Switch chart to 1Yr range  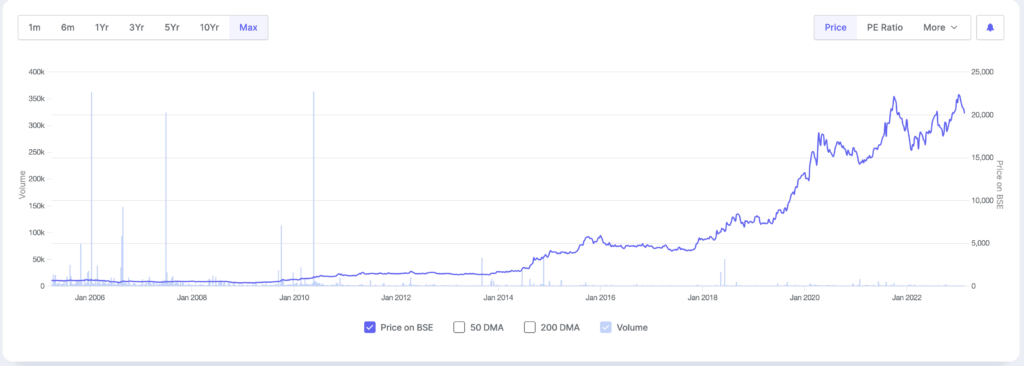click(x=102, y=27)
